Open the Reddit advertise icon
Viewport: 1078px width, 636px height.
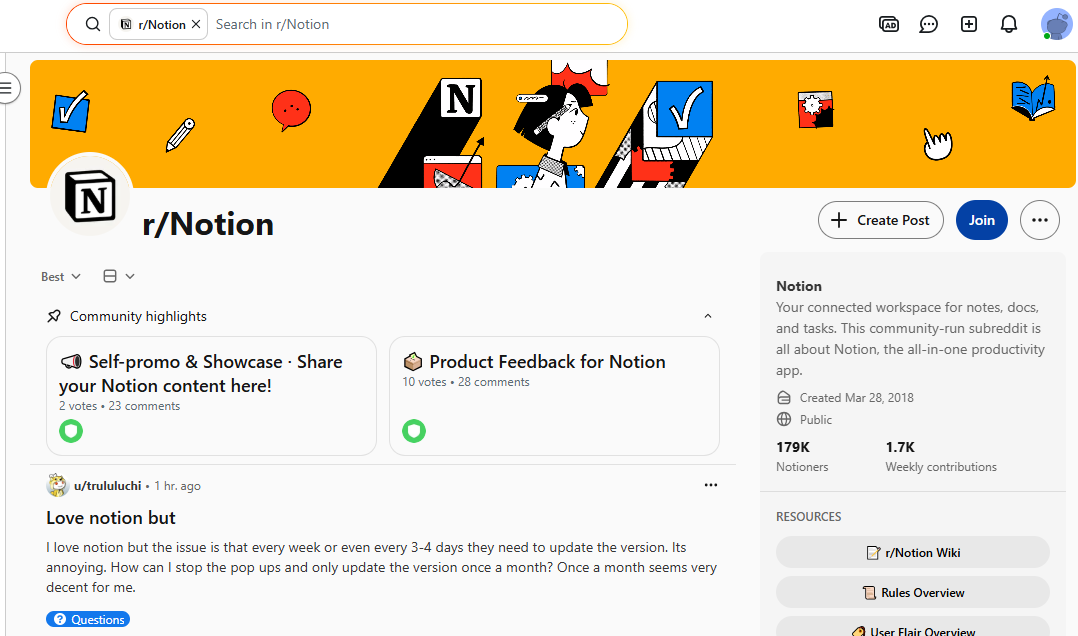coord(889,24)
